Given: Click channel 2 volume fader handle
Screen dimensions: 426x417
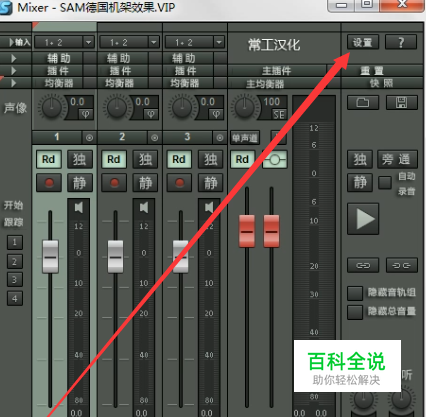Looking at the screenshot, I should tap(115, 257).
